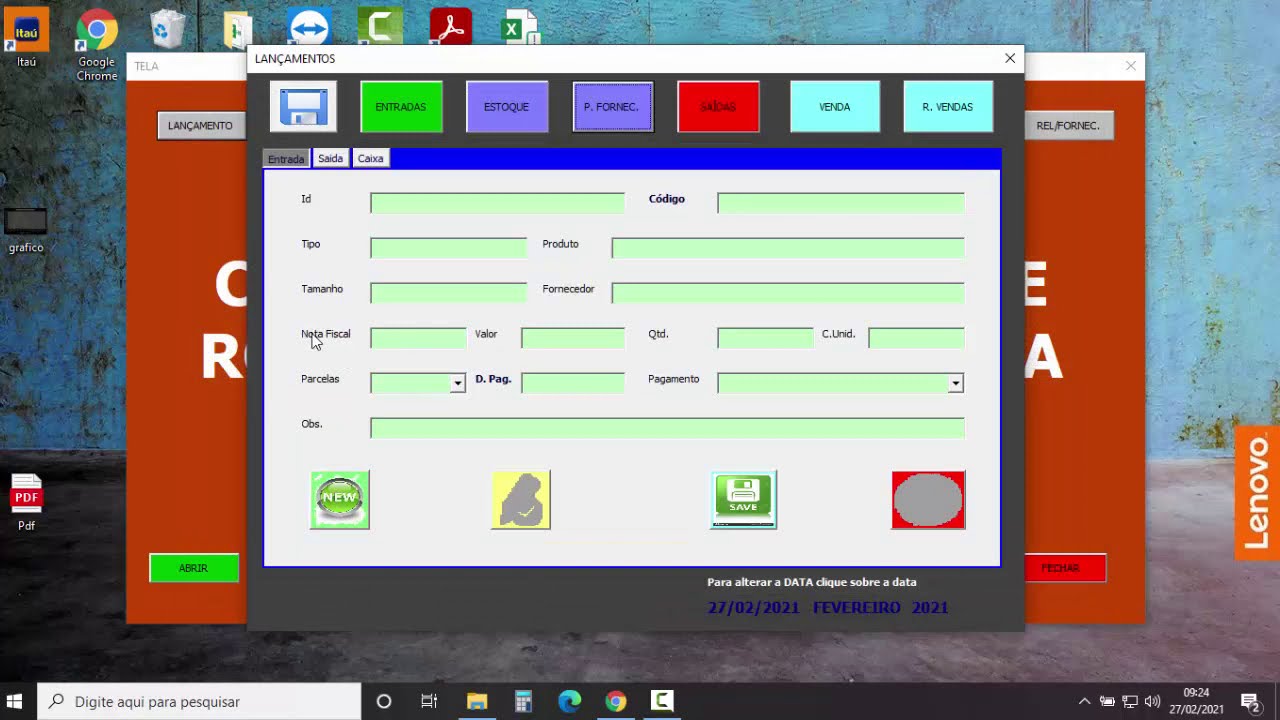Image resolution: width=1280 pixels, height=720 pixels.
Task: Open the TeamViewer desktop icon
Action: [x=309, y=27]
